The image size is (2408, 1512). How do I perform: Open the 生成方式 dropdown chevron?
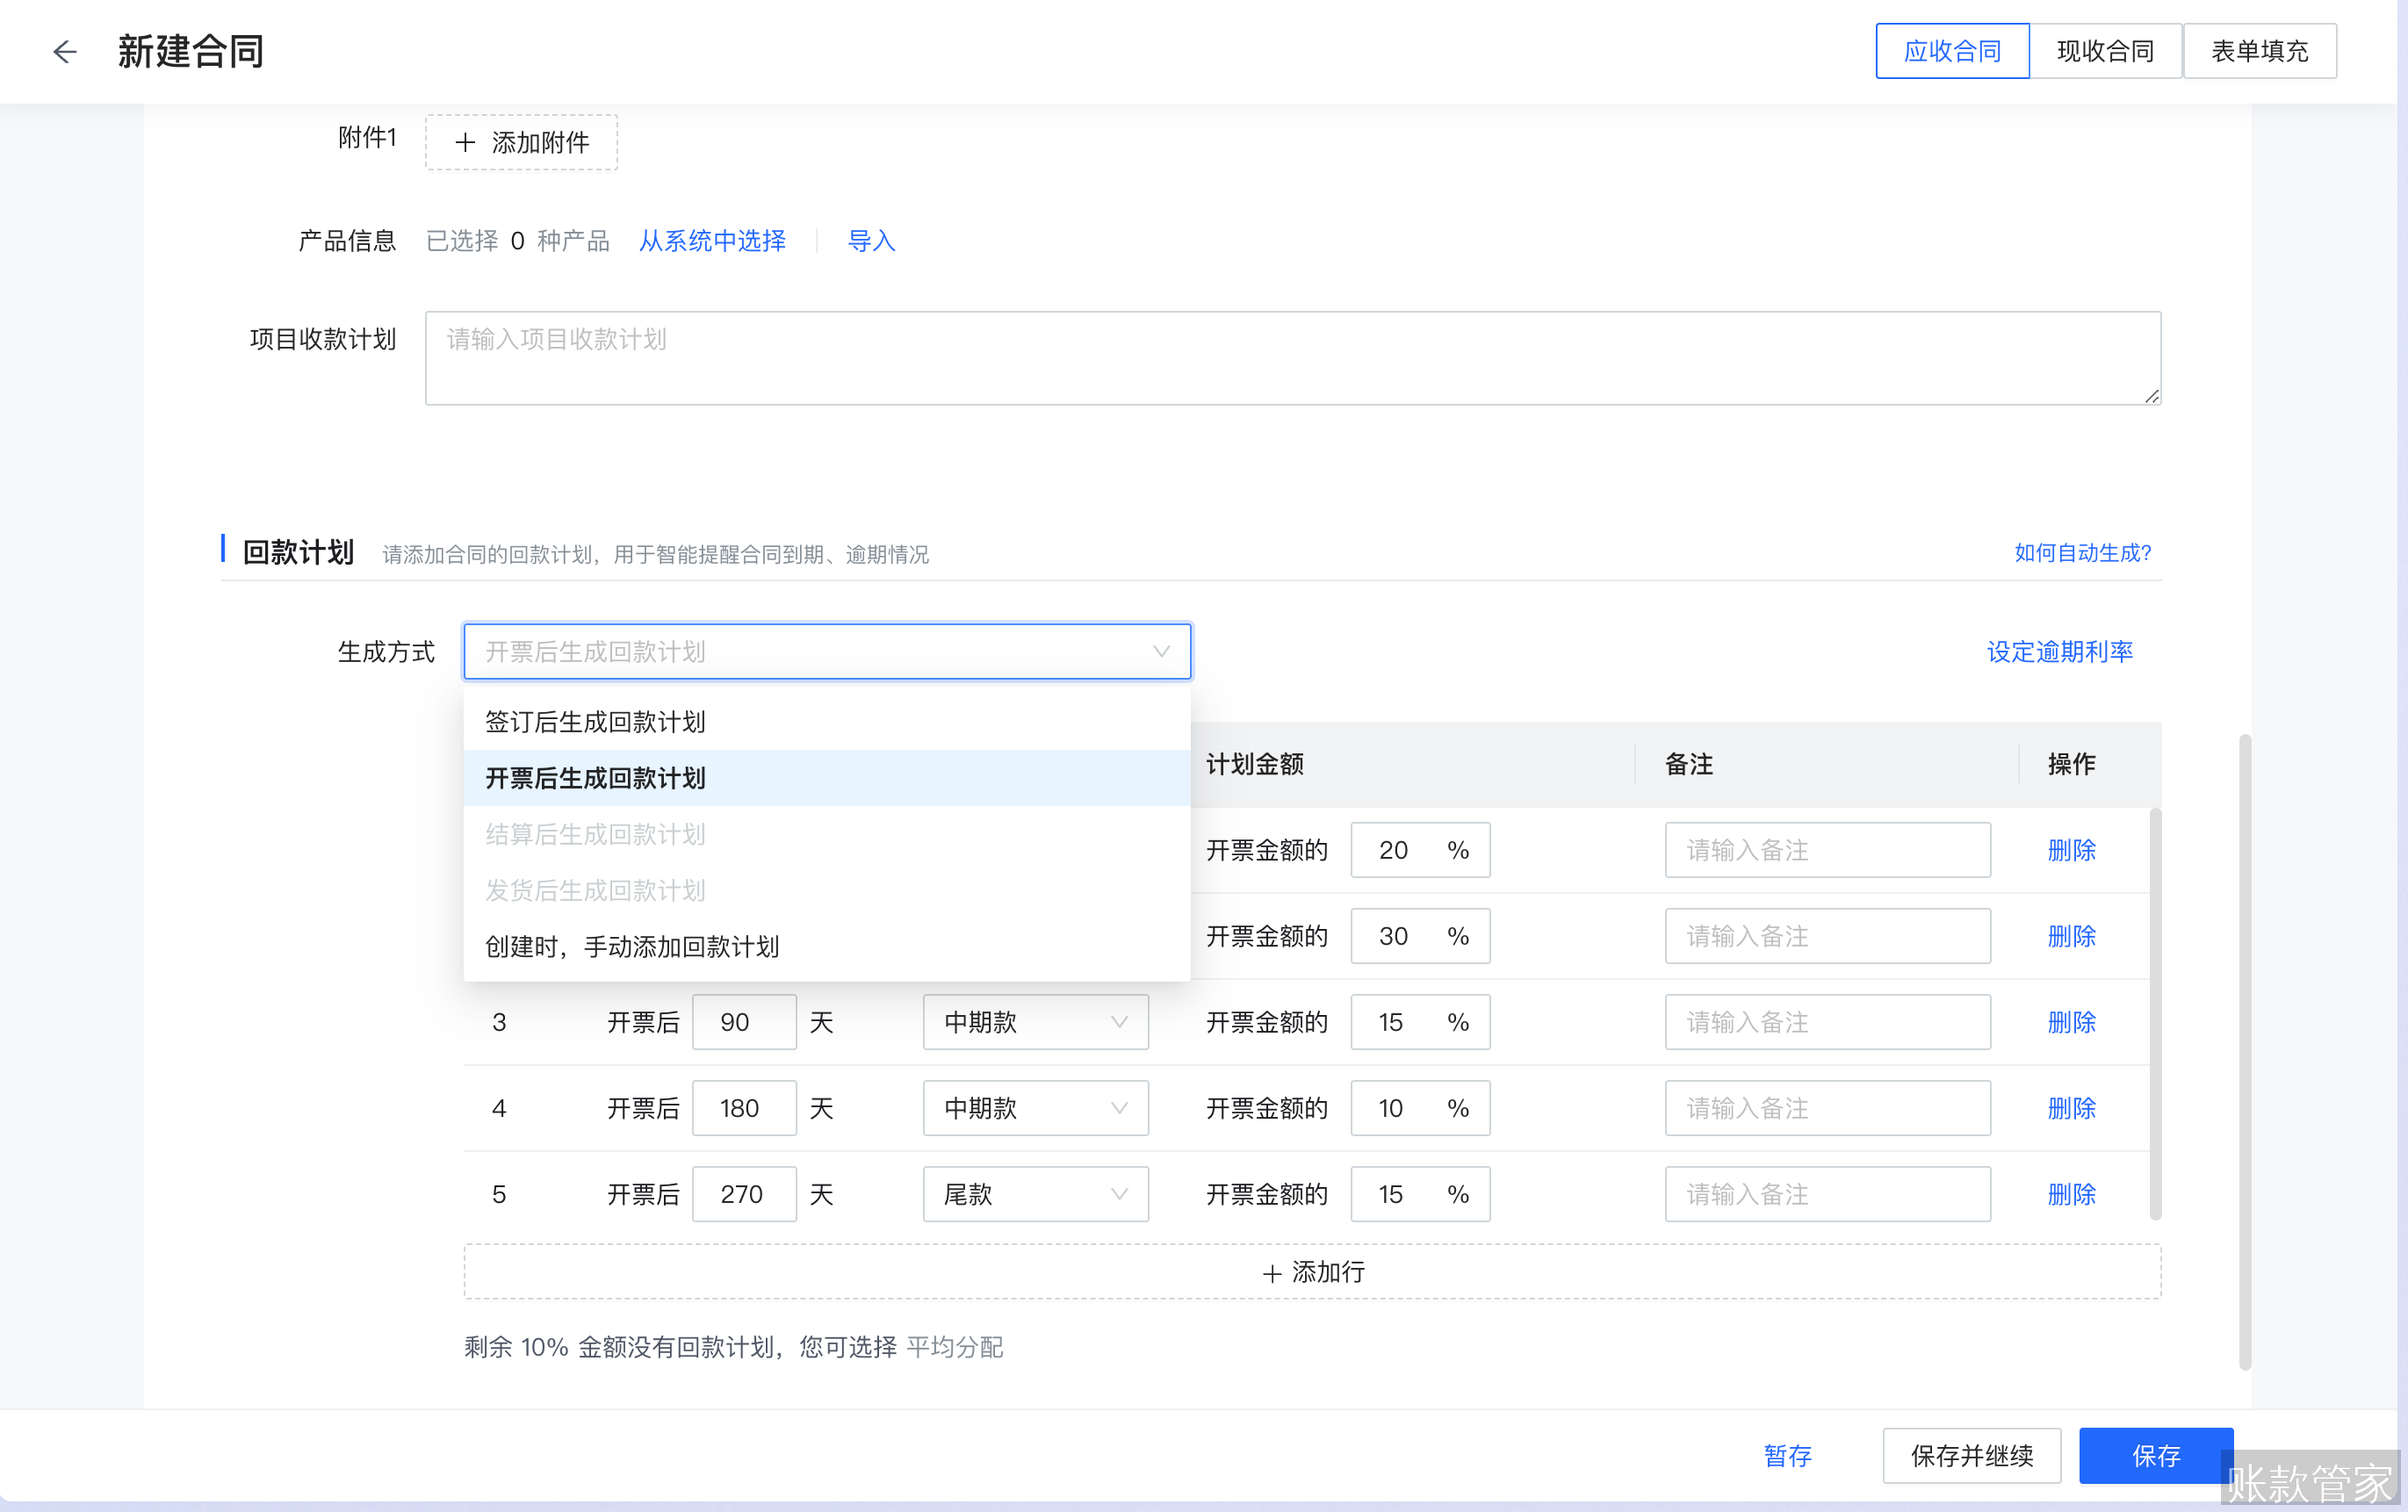1160,651
